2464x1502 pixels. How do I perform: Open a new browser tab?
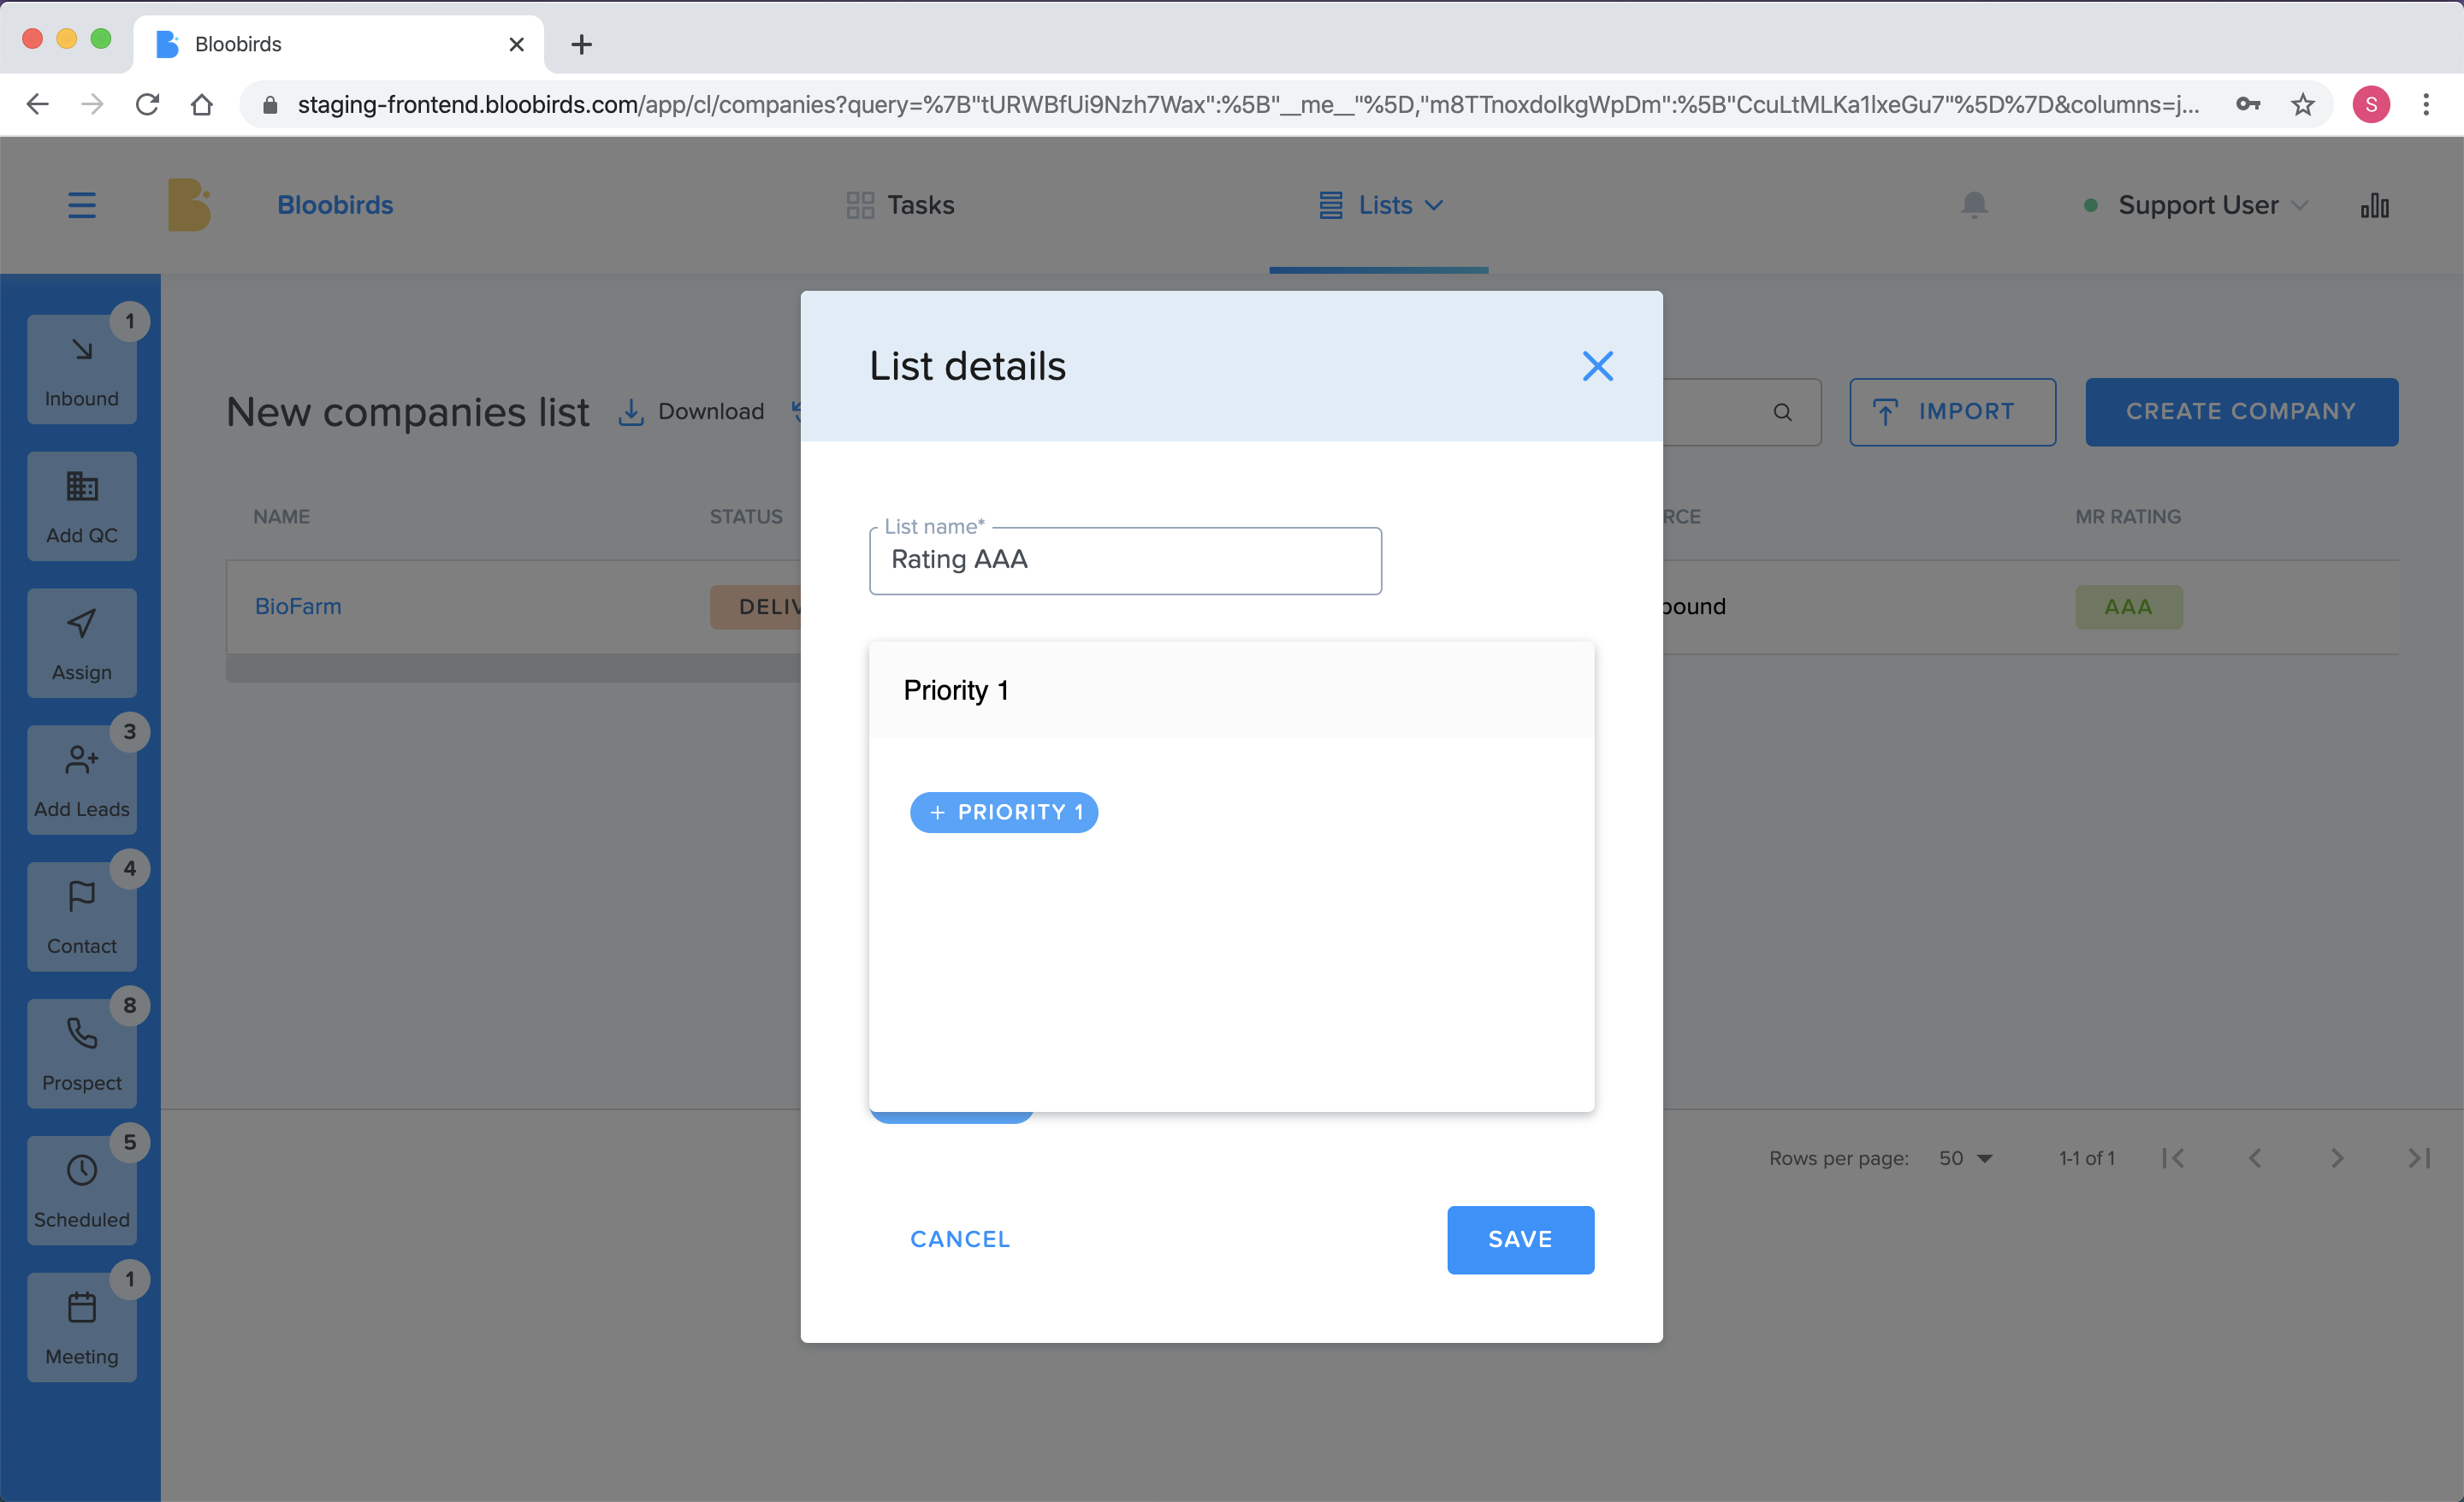pyautogui.click(x=581, y=44)
